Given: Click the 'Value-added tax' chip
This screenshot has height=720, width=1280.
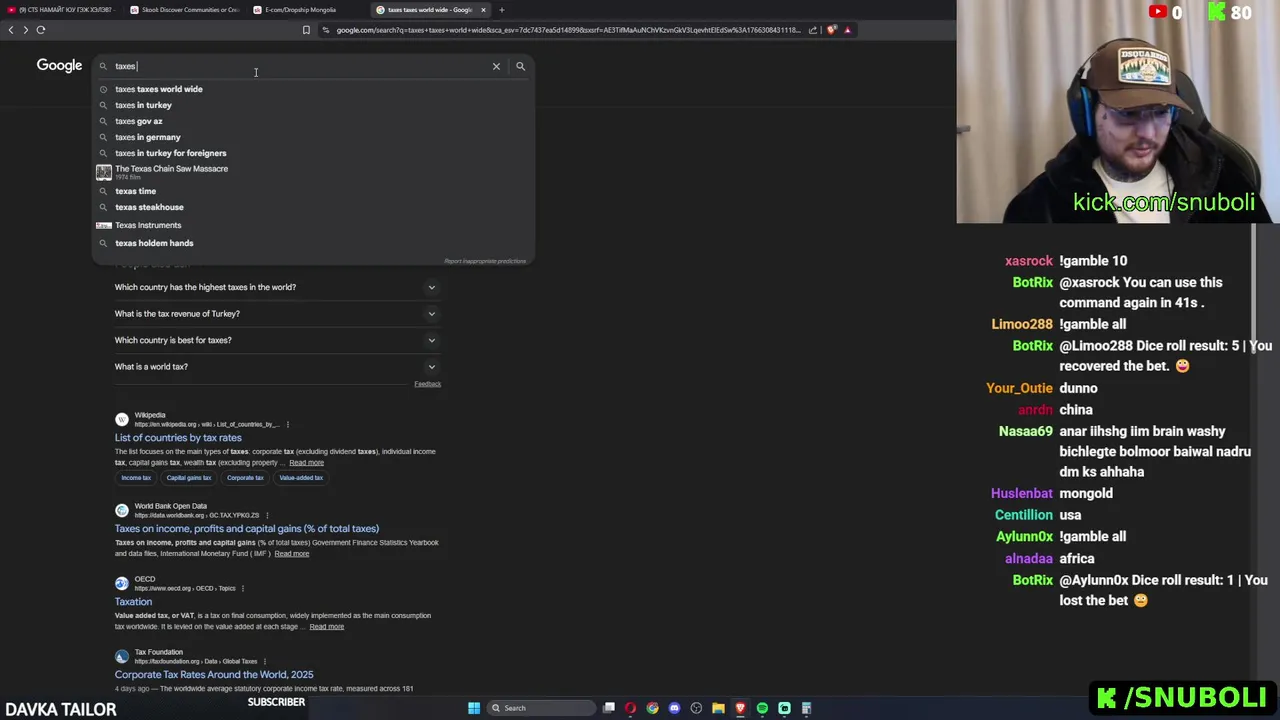Looking at the screenshot, I should click(x=301, y=478).
